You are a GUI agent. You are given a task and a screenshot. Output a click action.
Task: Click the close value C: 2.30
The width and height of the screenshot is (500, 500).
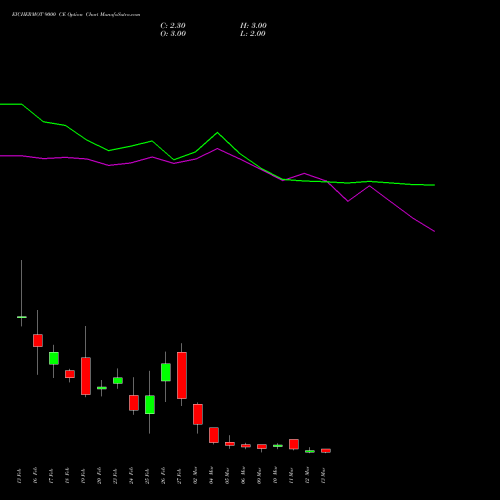click(x=173, y=26)
